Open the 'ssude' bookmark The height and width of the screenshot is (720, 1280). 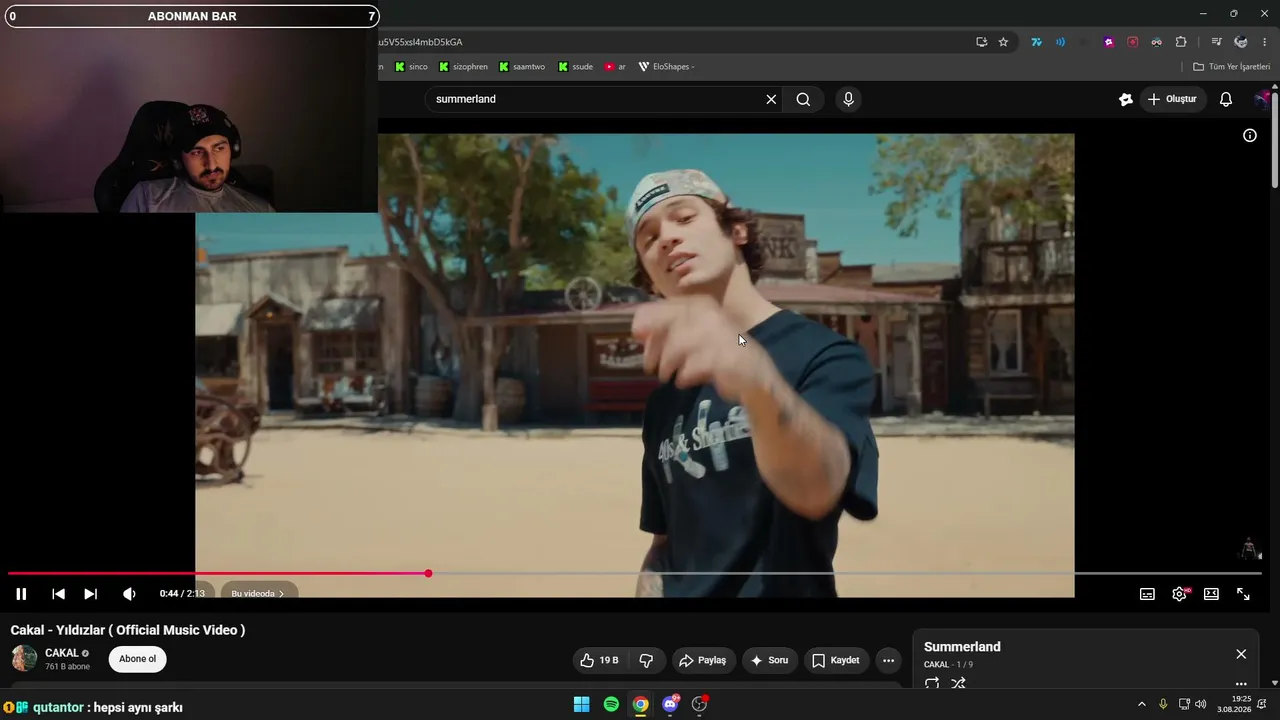575,67
